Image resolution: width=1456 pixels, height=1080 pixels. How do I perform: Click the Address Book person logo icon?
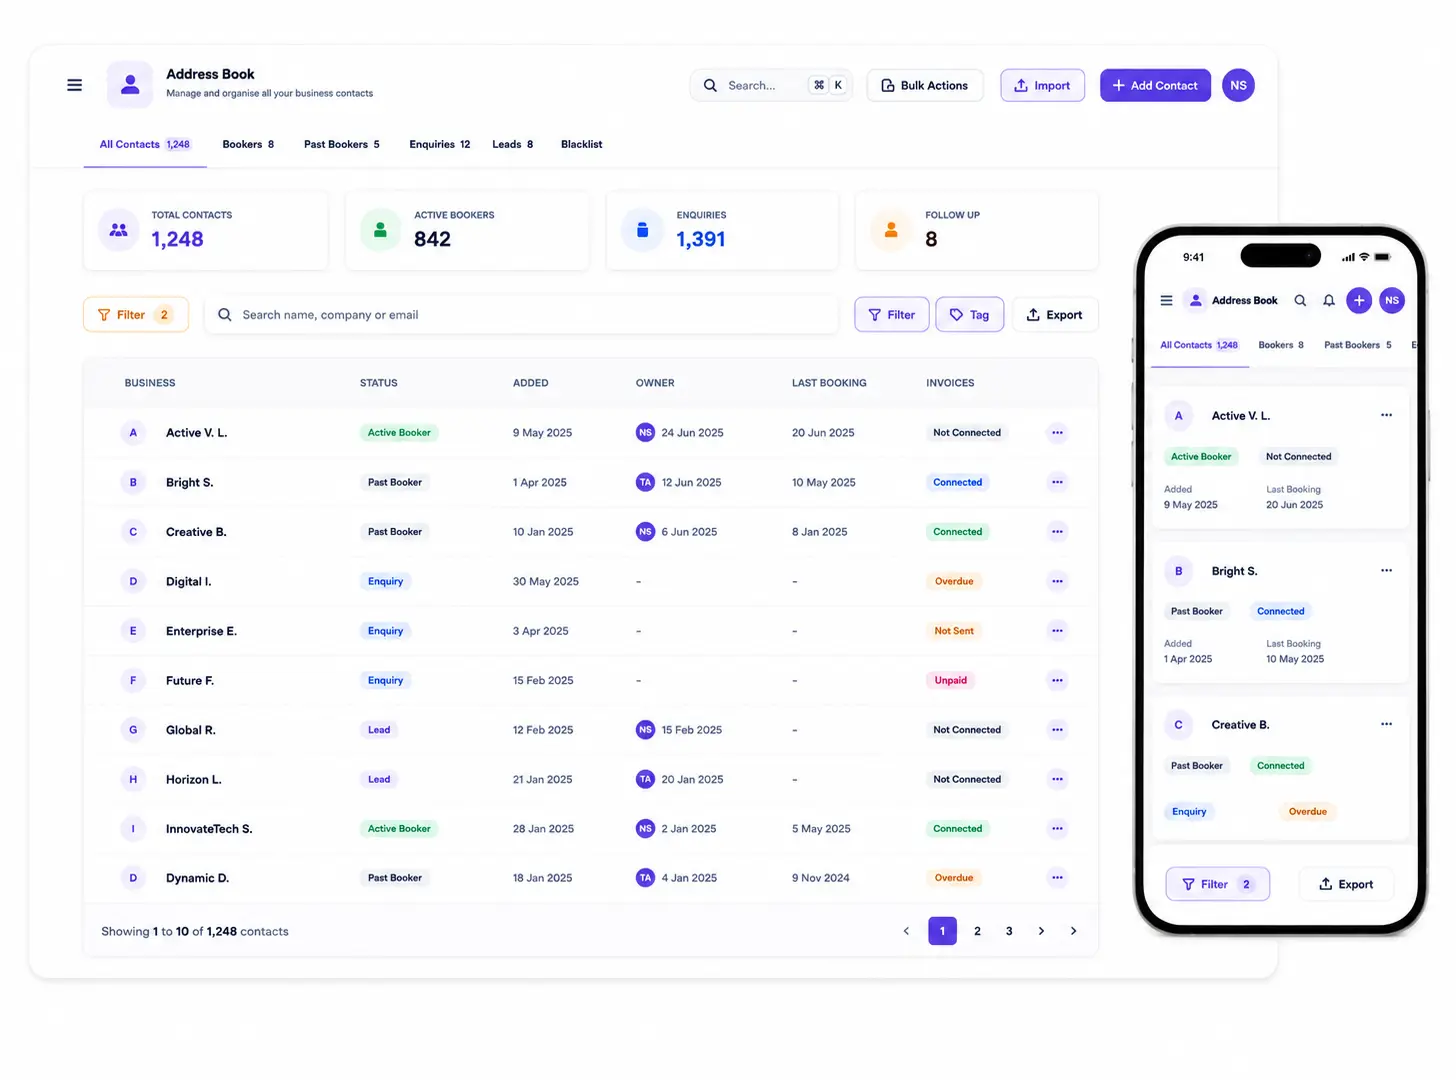(130, 85)
